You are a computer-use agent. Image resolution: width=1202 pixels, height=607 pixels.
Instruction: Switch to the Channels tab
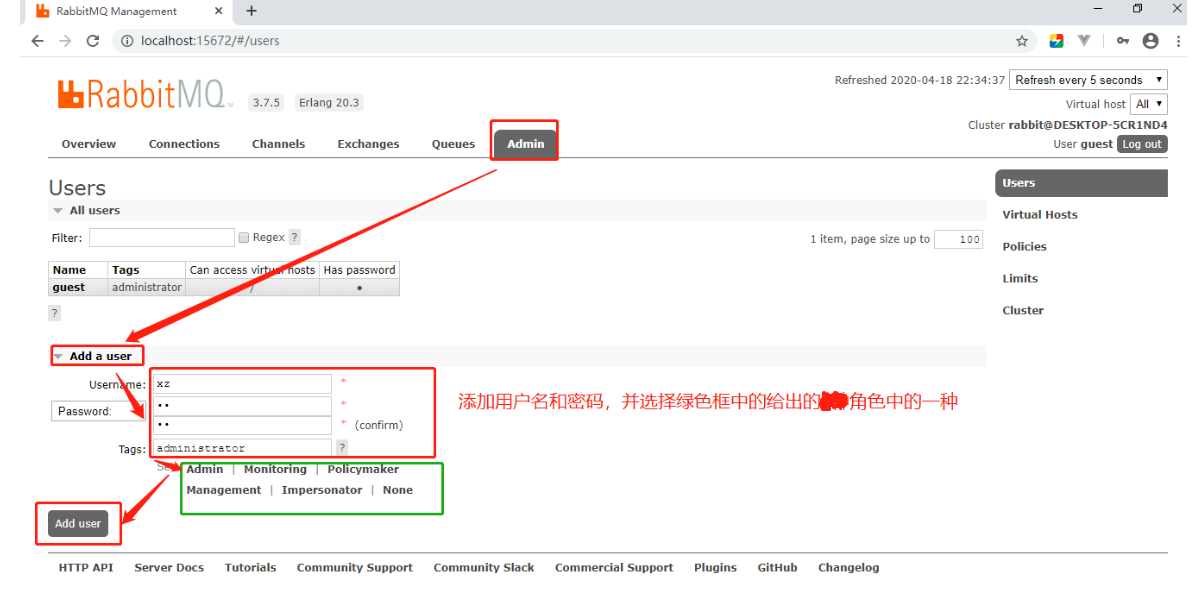pyautogui.click(x=278, y=144)
